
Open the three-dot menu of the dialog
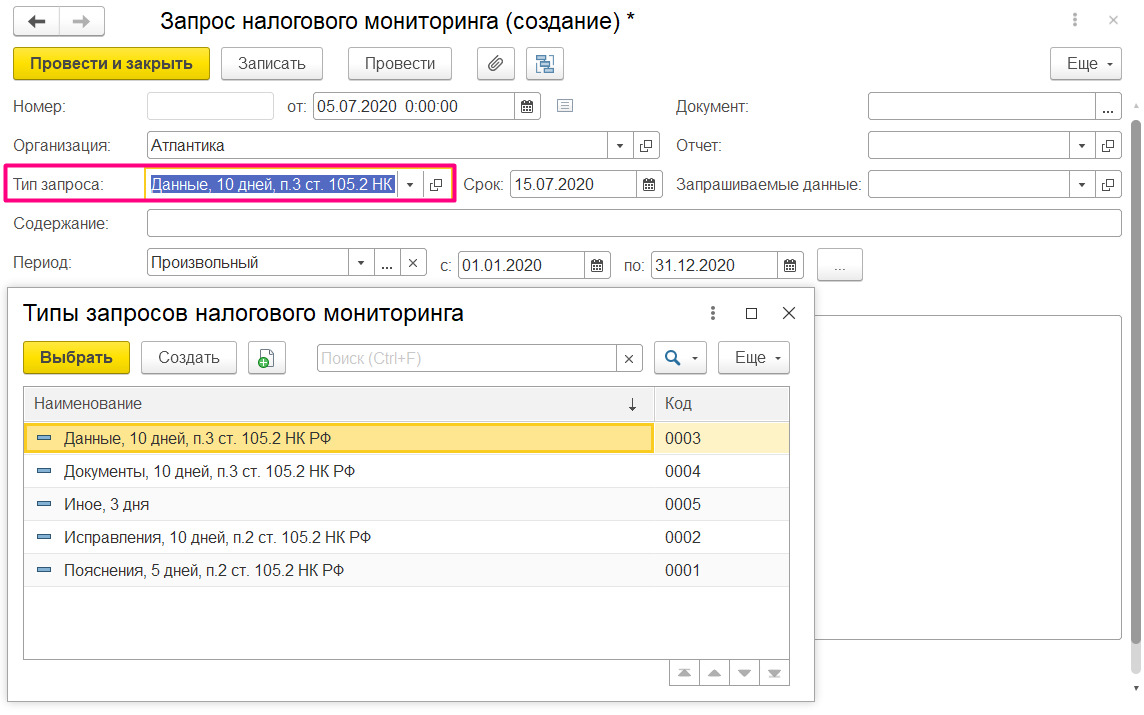(x=713, y=313)
